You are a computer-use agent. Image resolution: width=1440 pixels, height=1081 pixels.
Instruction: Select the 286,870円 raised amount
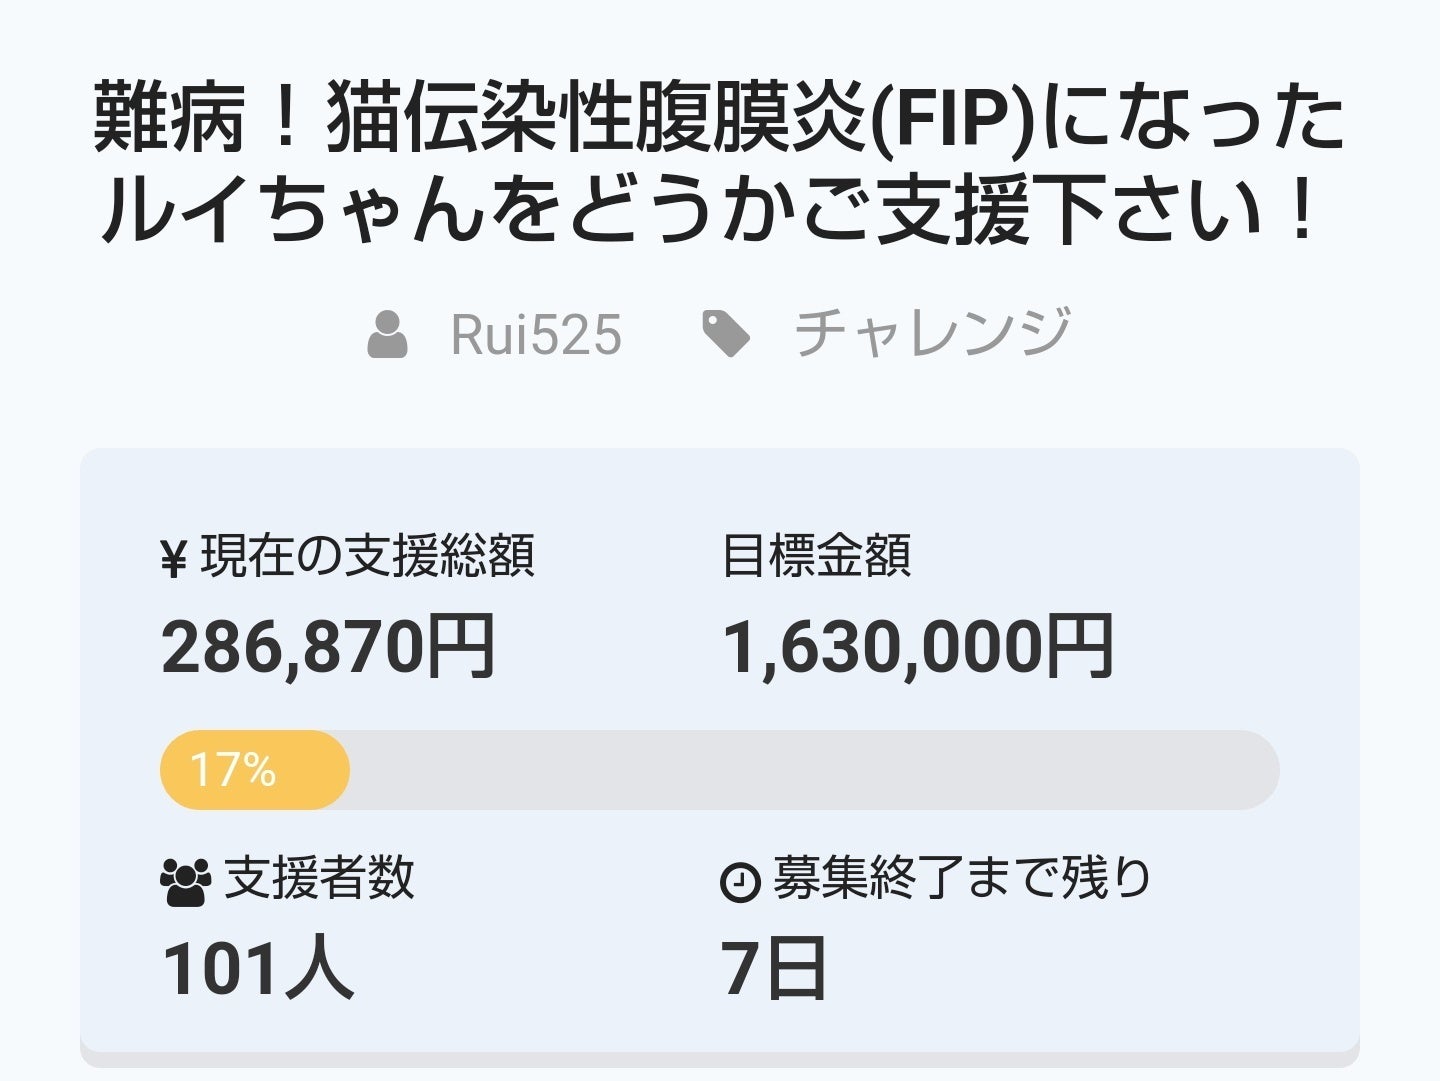[328, 647]
